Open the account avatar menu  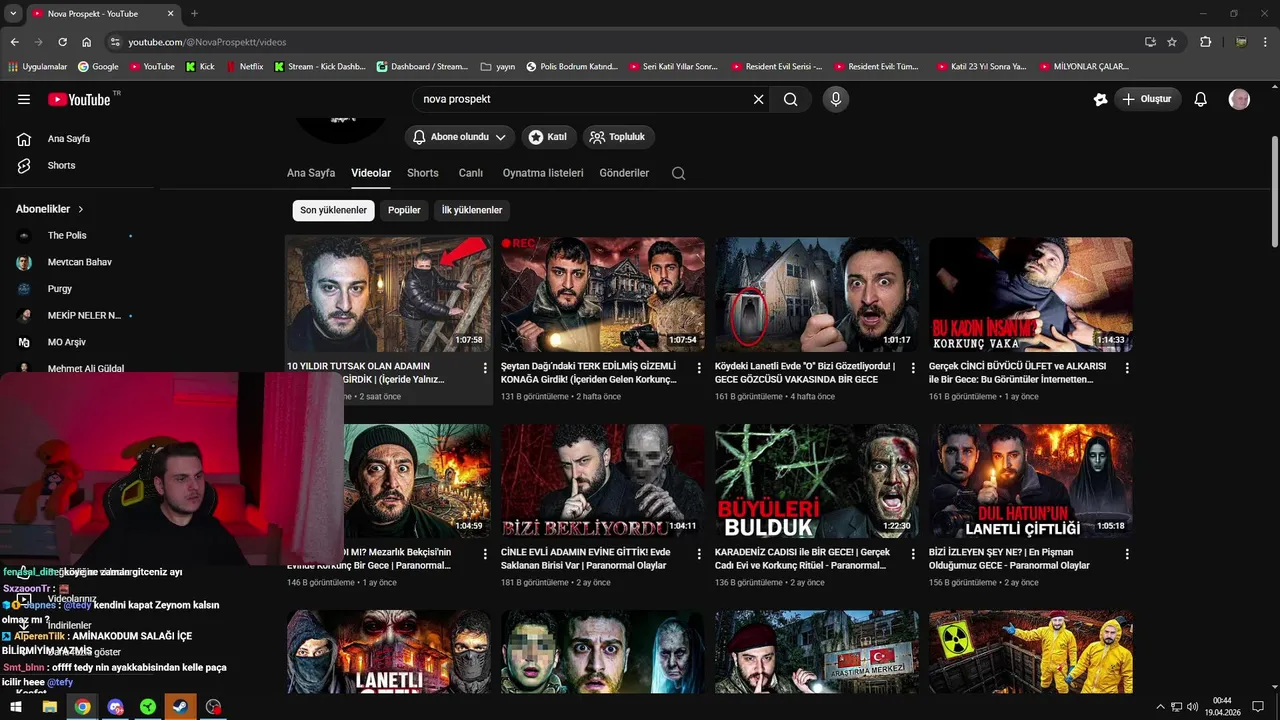click(x=1239, y=99)
